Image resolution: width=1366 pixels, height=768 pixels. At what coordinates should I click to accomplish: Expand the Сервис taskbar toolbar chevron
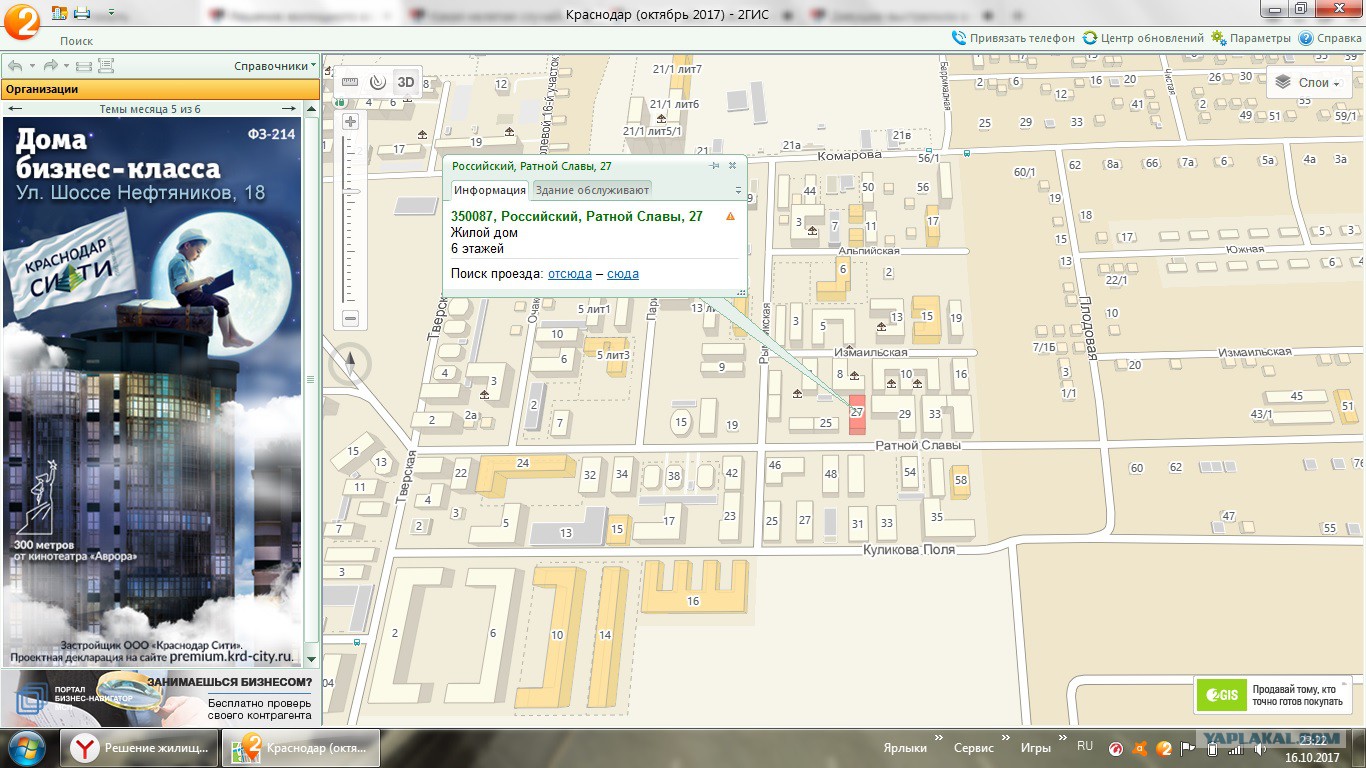click(x=1004, y=739)
